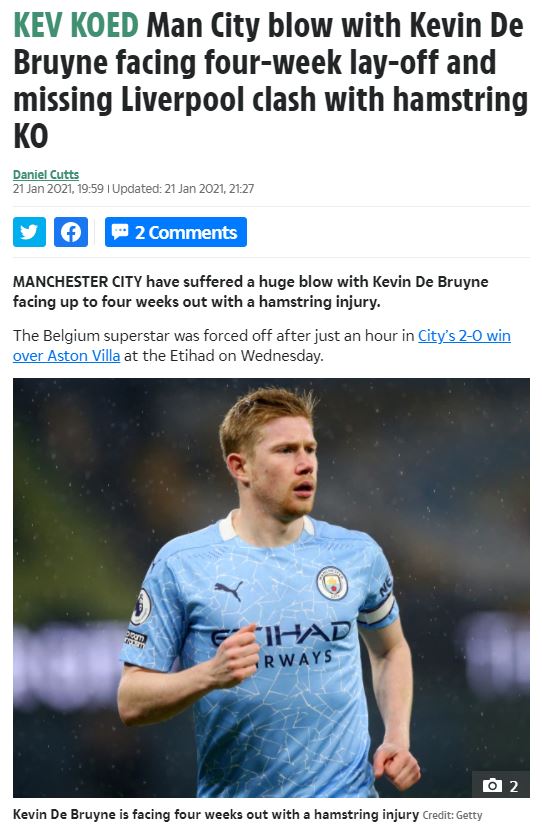Click the main article headline

click(x=271, y=80)
